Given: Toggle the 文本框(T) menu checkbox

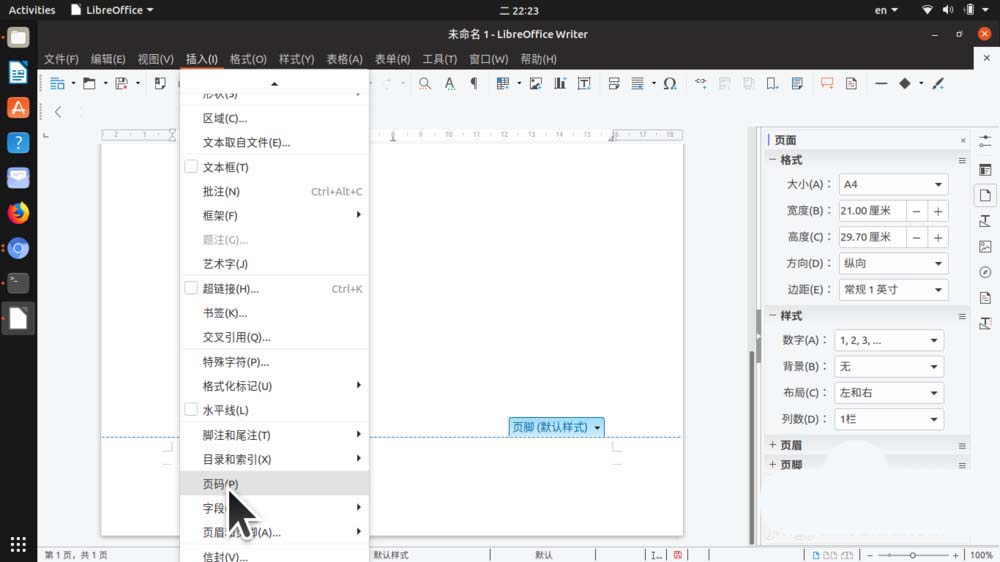Looking at the screenshot, I should pyautogui.click(x=191, y=167).
